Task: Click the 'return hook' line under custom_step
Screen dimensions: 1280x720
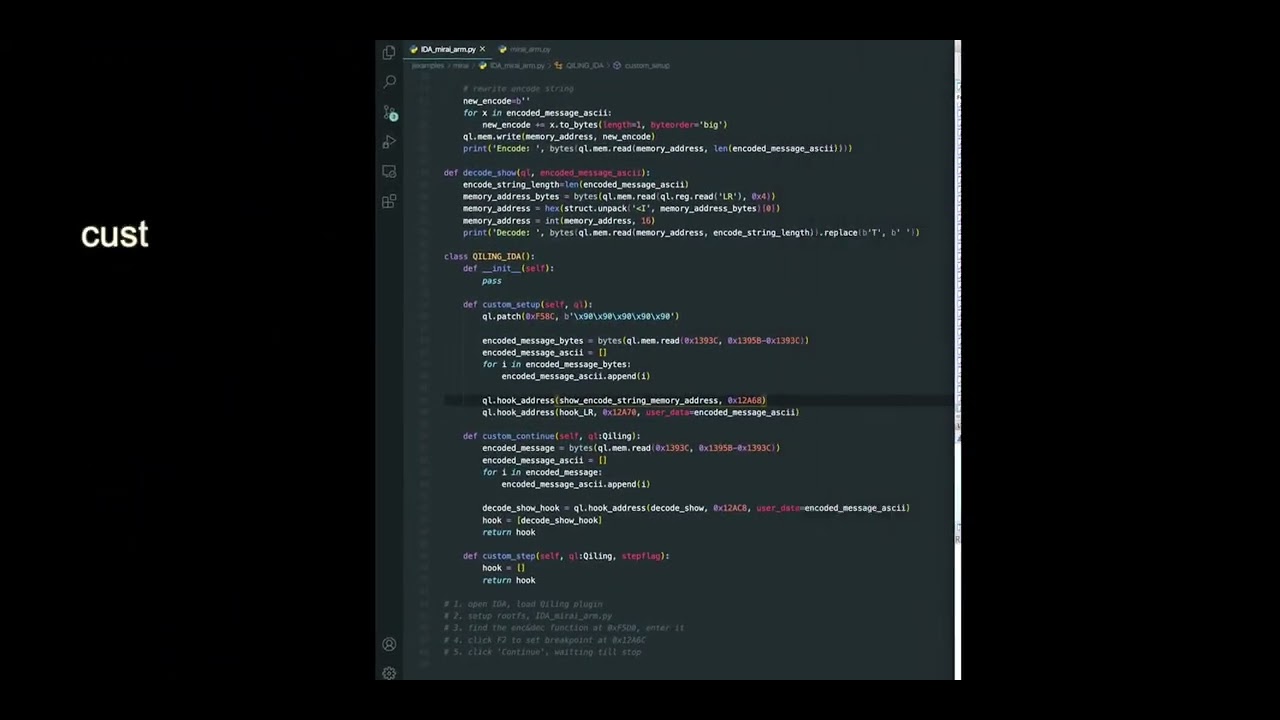Action: pos(508,580)
